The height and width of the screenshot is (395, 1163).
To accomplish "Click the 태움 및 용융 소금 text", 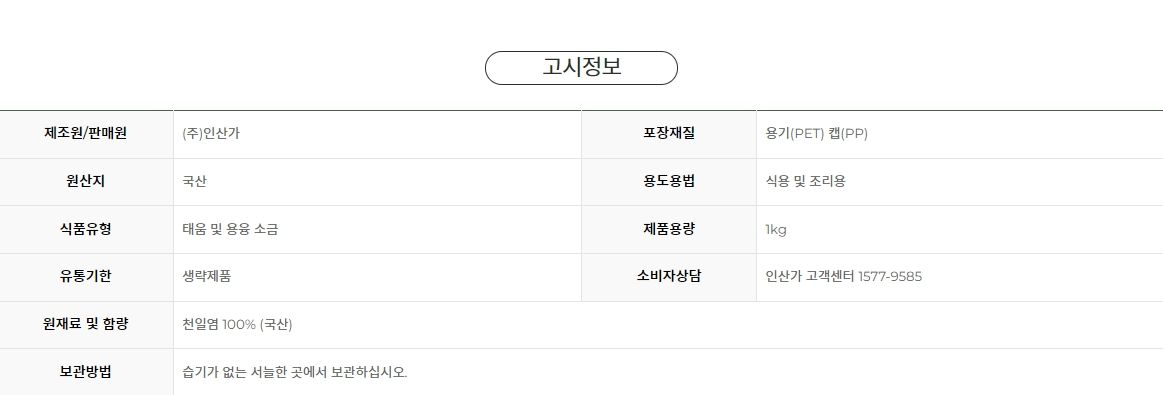I will pos(230,229).
